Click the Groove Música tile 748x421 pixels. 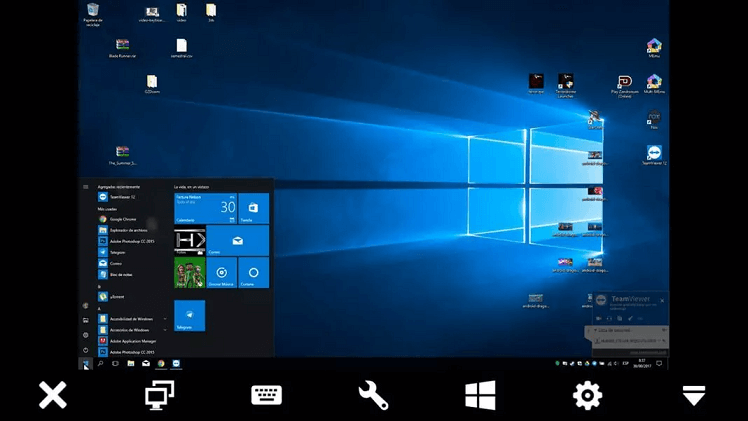point(222,272)
